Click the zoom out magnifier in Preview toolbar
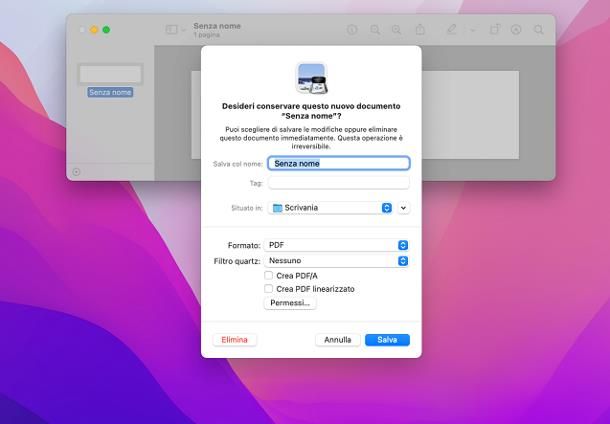610x424 pixels. (x=375, y=30)
